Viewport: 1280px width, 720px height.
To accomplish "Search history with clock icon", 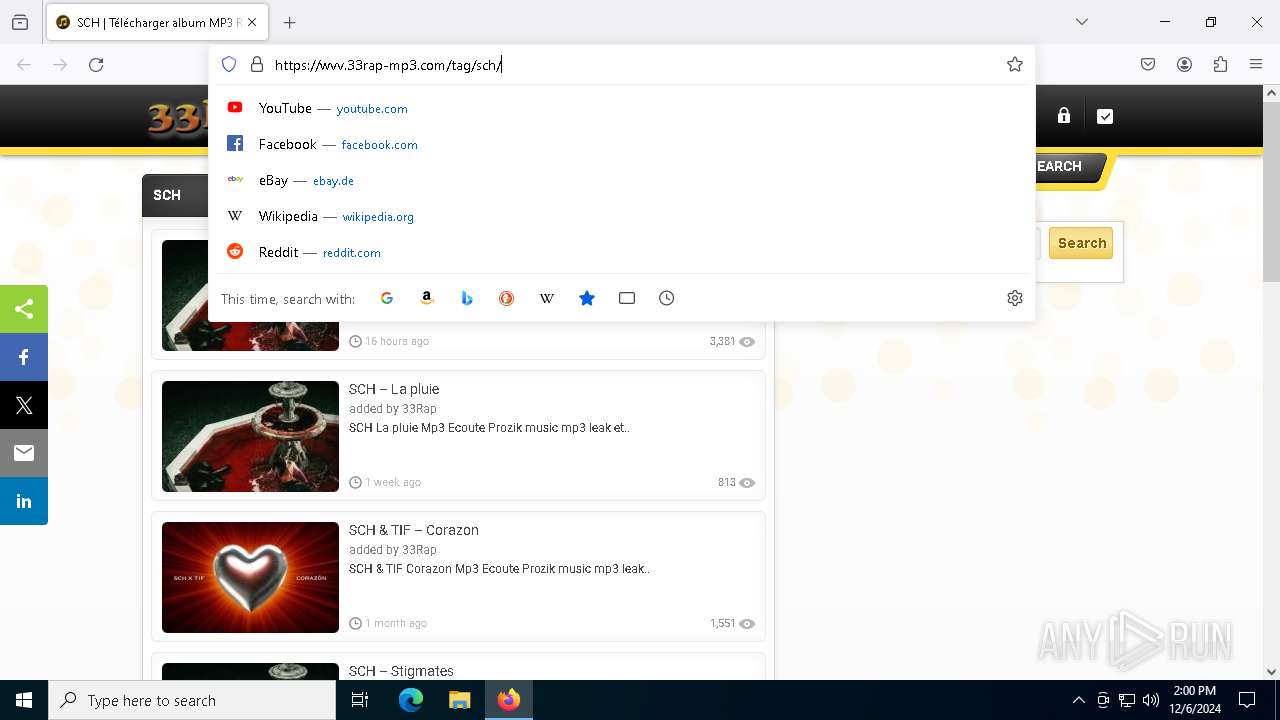I will click(667, 298).
